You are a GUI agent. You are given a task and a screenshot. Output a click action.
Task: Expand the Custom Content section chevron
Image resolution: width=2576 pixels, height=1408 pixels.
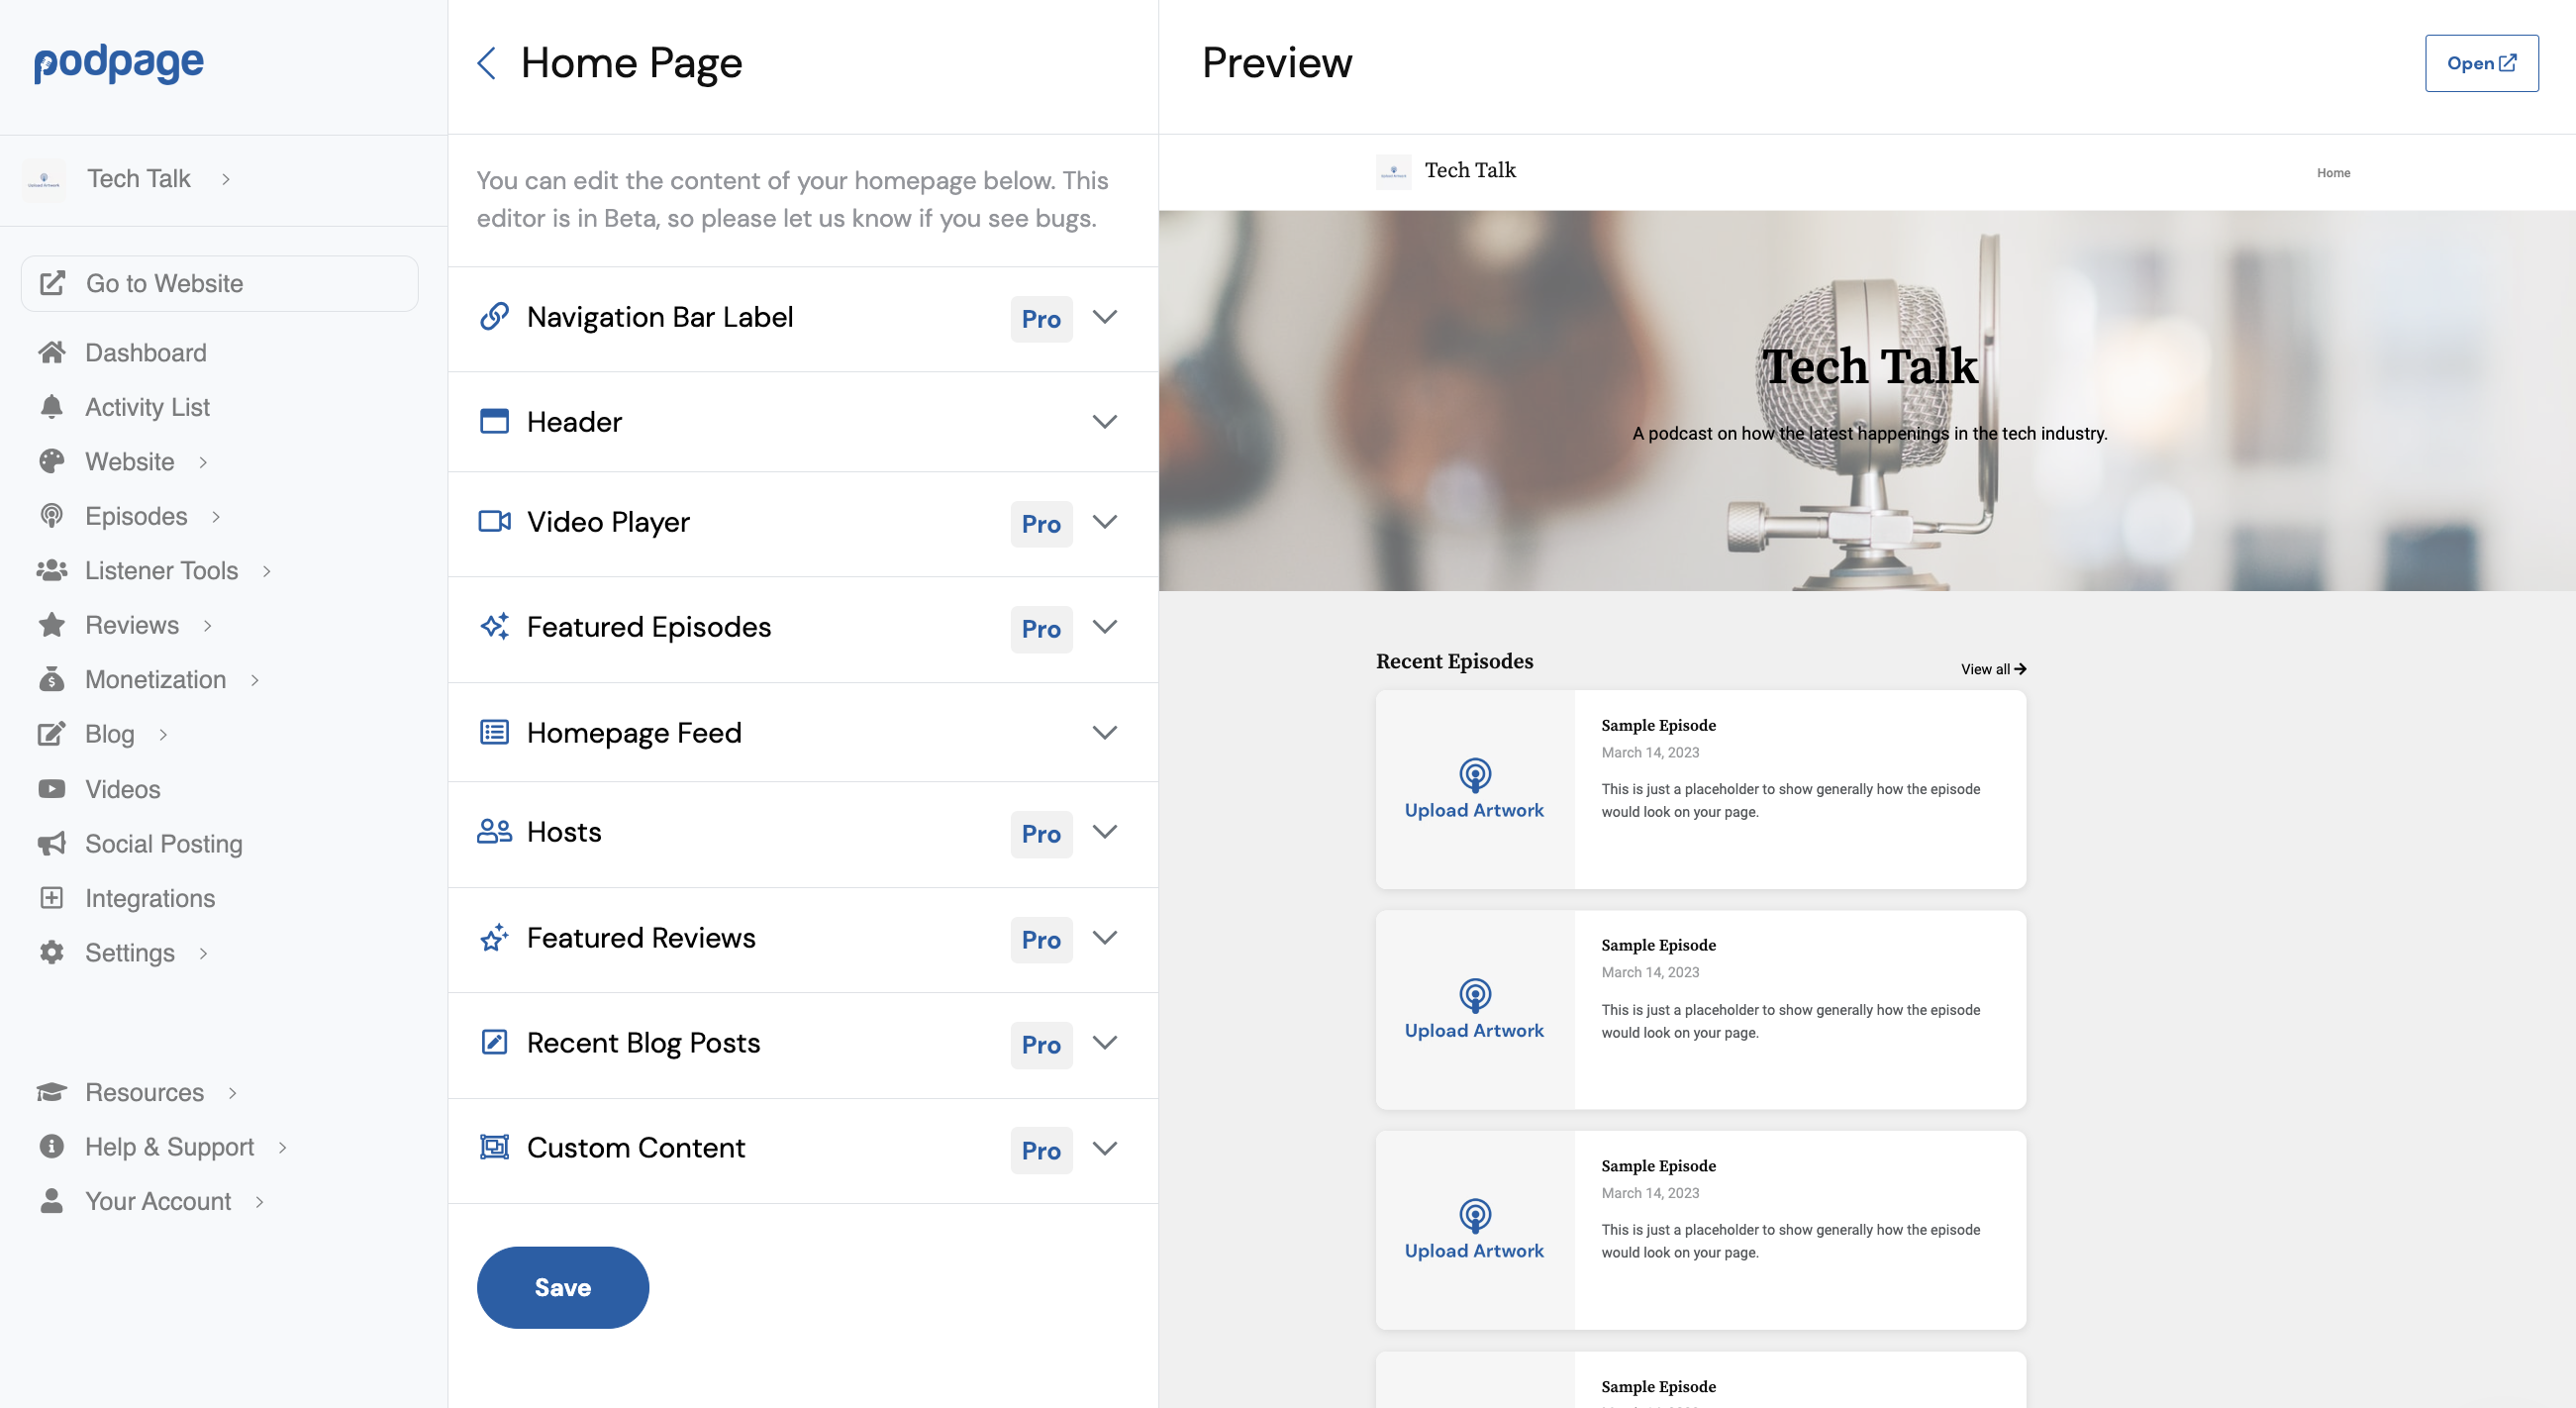tap(1105, 1148)
